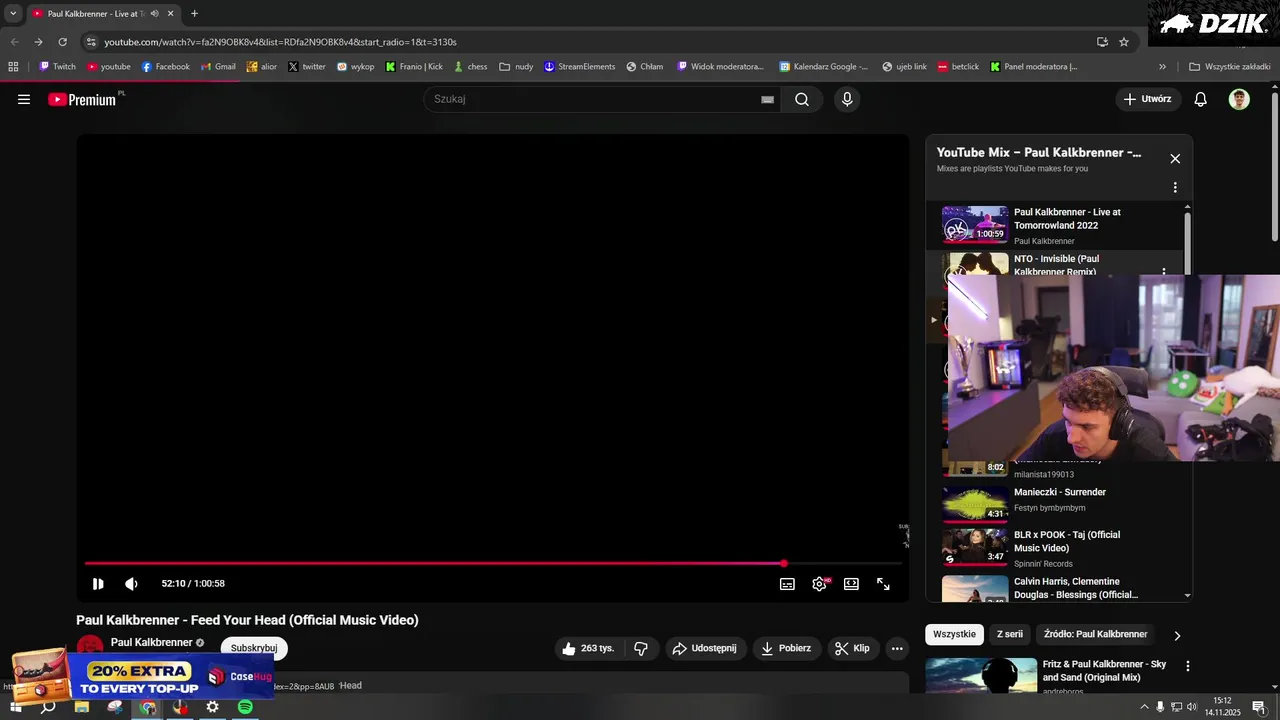Open the Twitch bookmark
This screenshot has width=1280, height=720.
58,67
